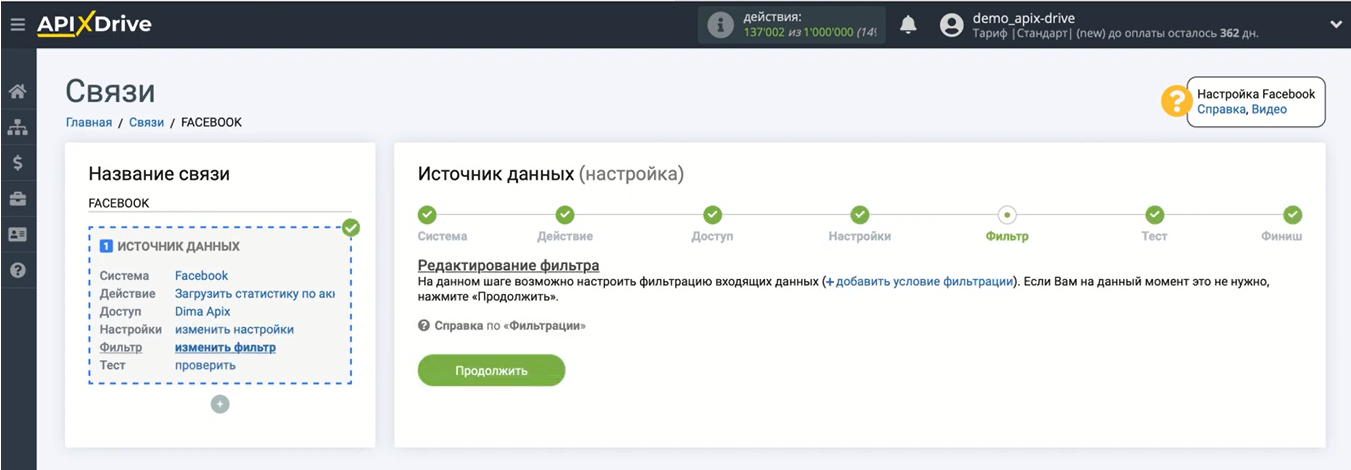
Task: Click проверить test link
Action: pos(205,366)
